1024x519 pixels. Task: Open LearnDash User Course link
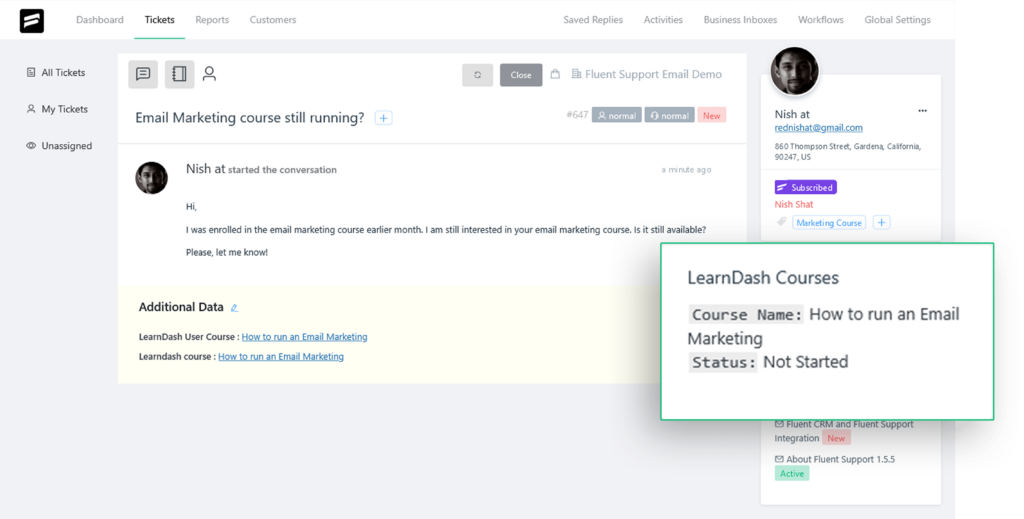coord(304,337)
